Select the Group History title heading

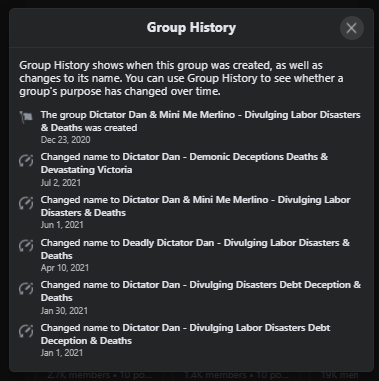[x=191, y=27]
